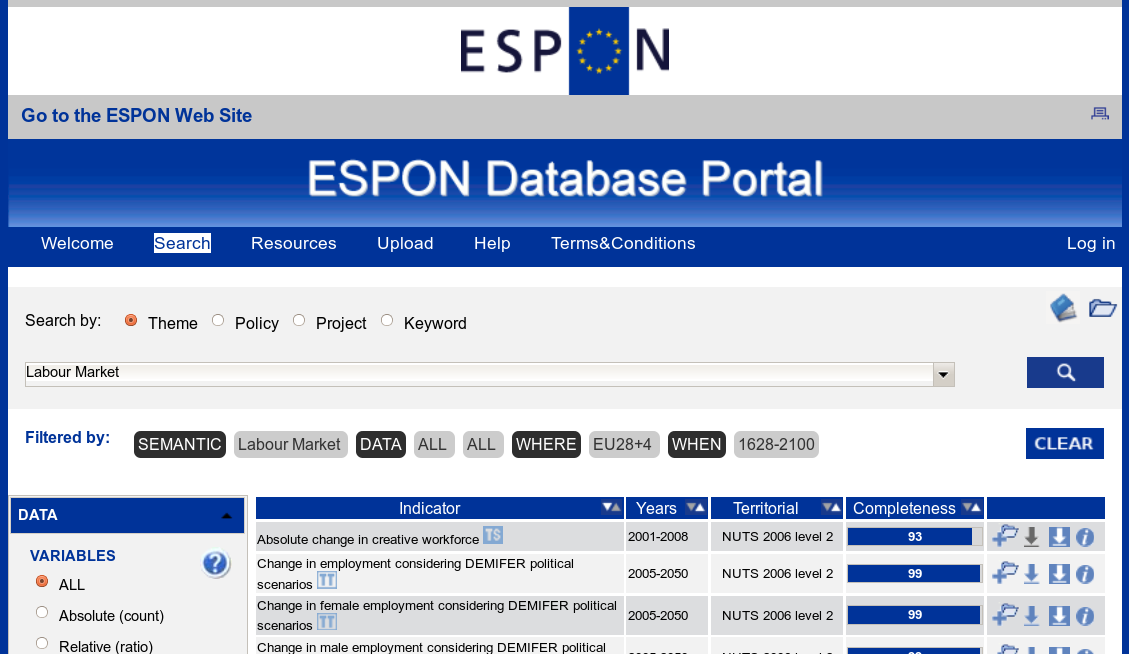The width and height of the screenshot is (1129, 654).
Task: Click completeness bar 99 for Change in female employment
Action: click(x=914, y=615)
